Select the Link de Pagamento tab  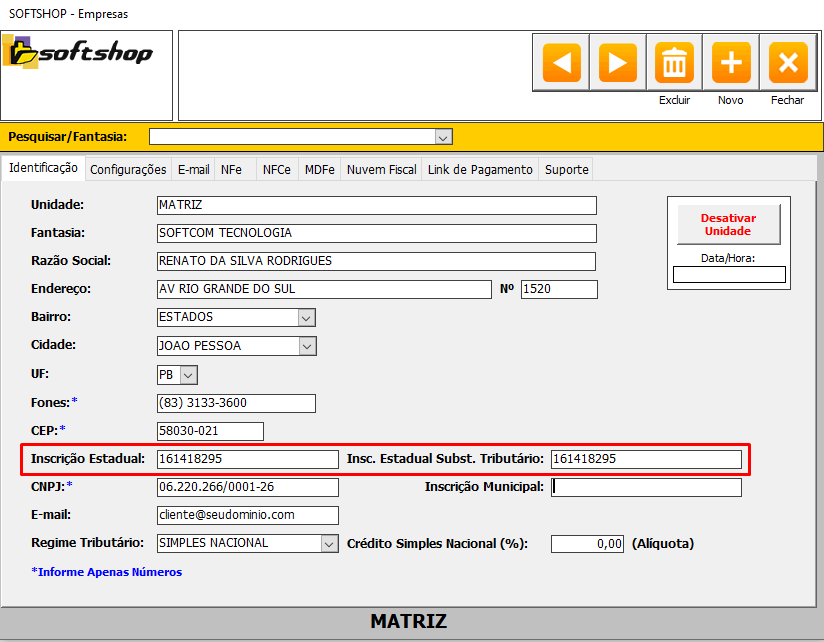pyautogui.click(x=480, y=170)
